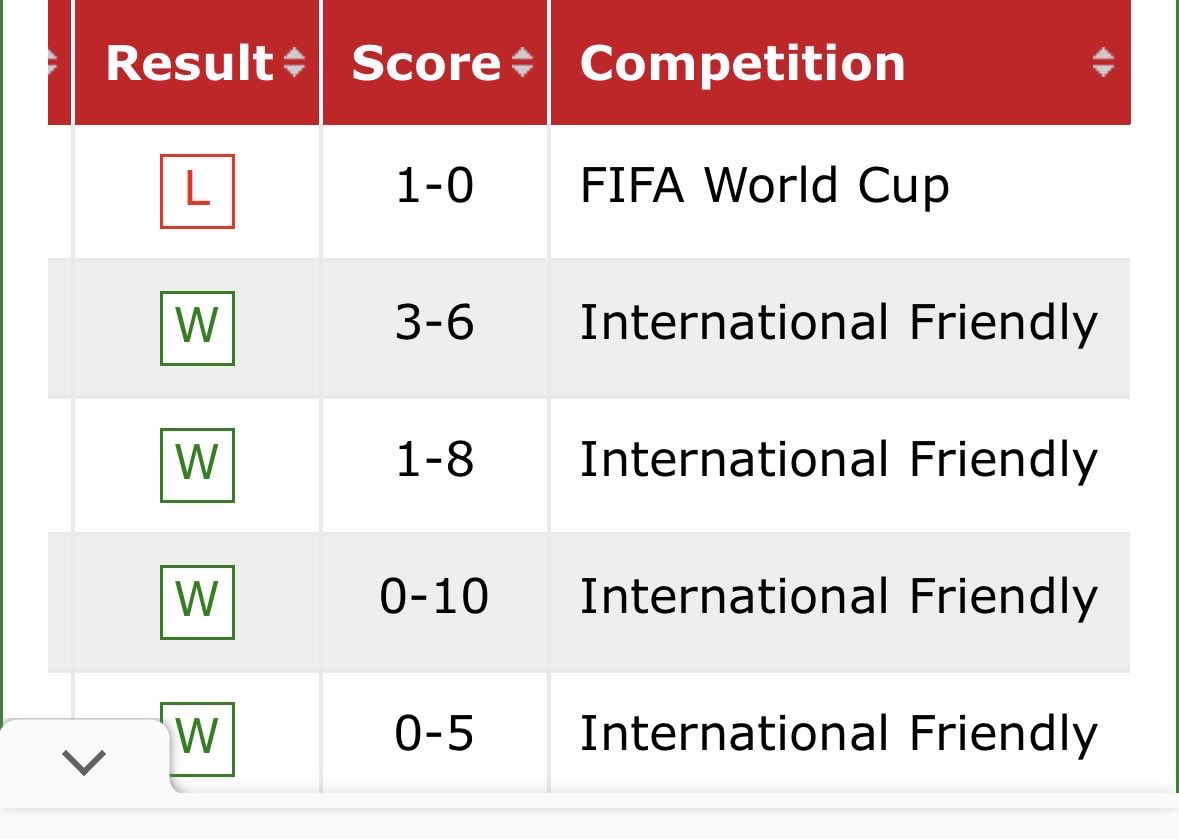Click the W badge in the 3-6 row
This screenshot has height=839, width=1179.
click(198, 328)
